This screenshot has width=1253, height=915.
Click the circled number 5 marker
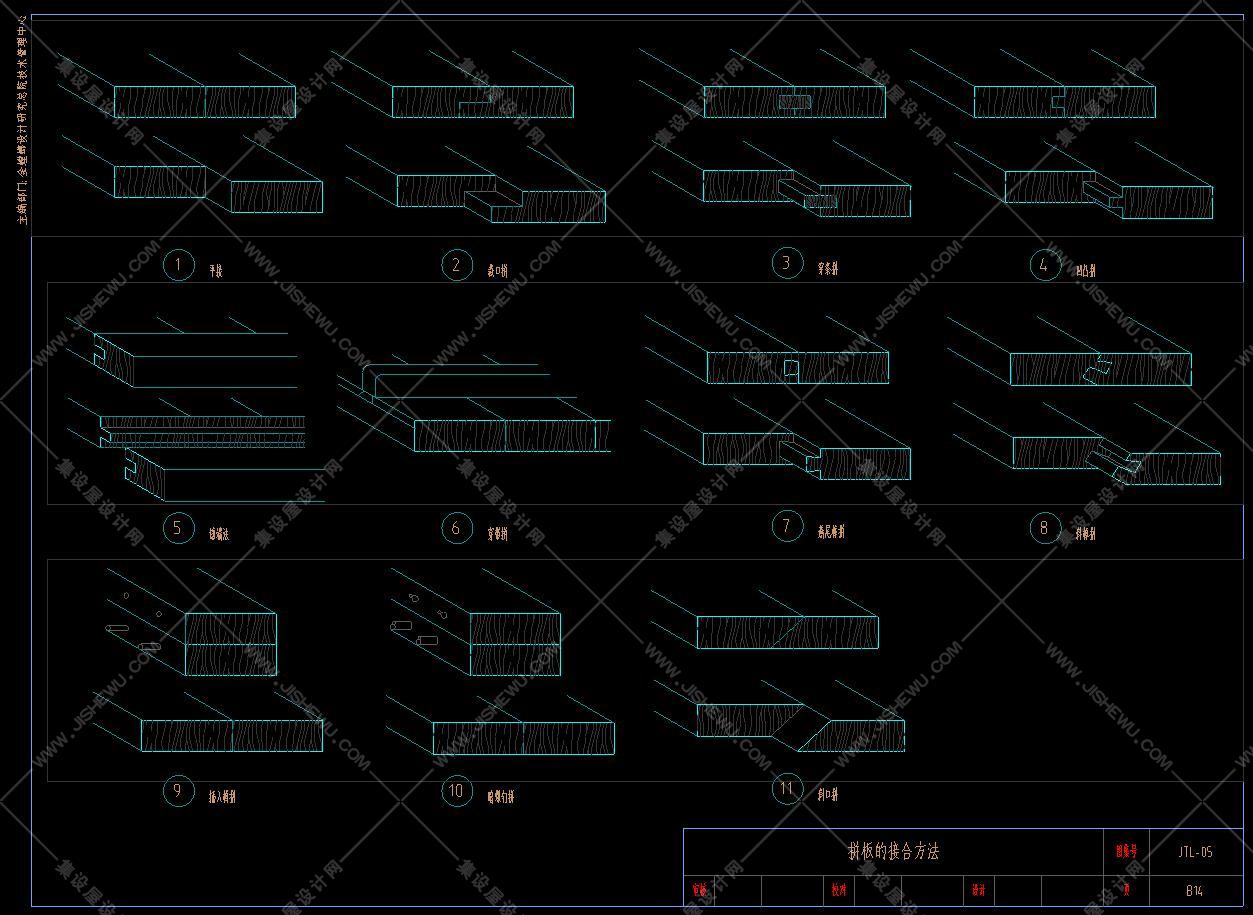178,528
